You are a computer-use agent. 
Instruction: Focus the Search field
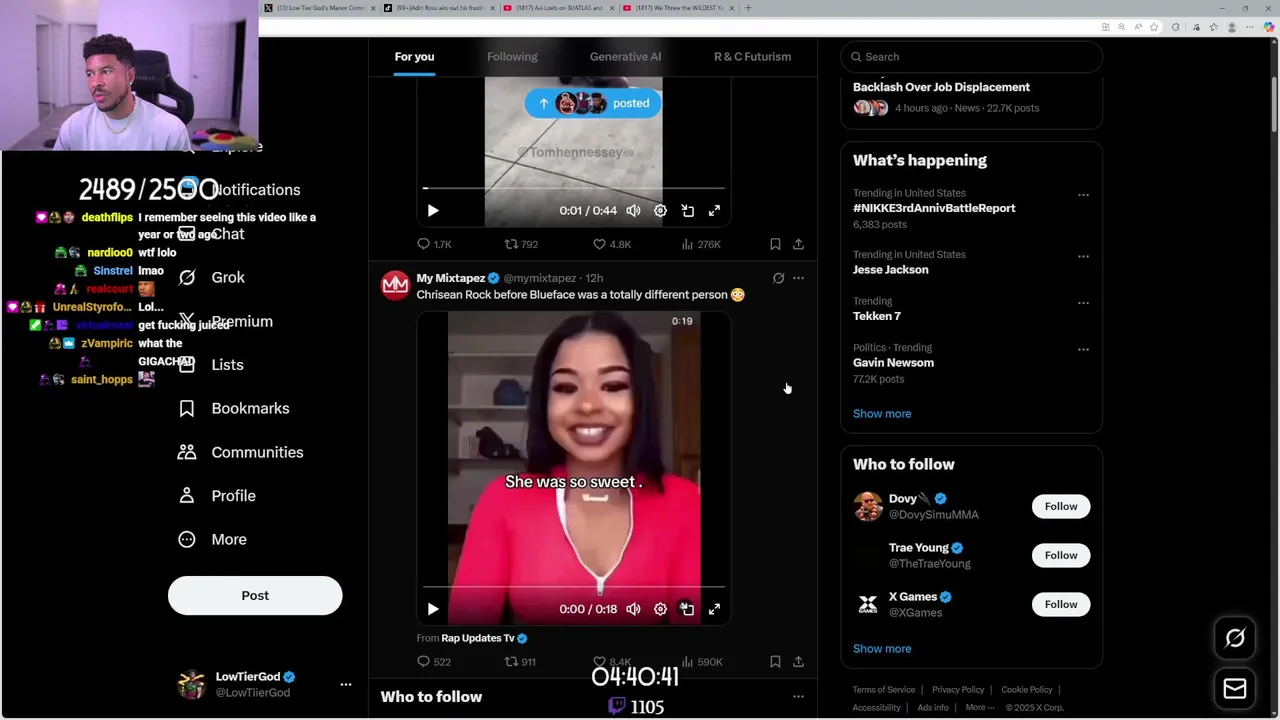click(971, 57)
